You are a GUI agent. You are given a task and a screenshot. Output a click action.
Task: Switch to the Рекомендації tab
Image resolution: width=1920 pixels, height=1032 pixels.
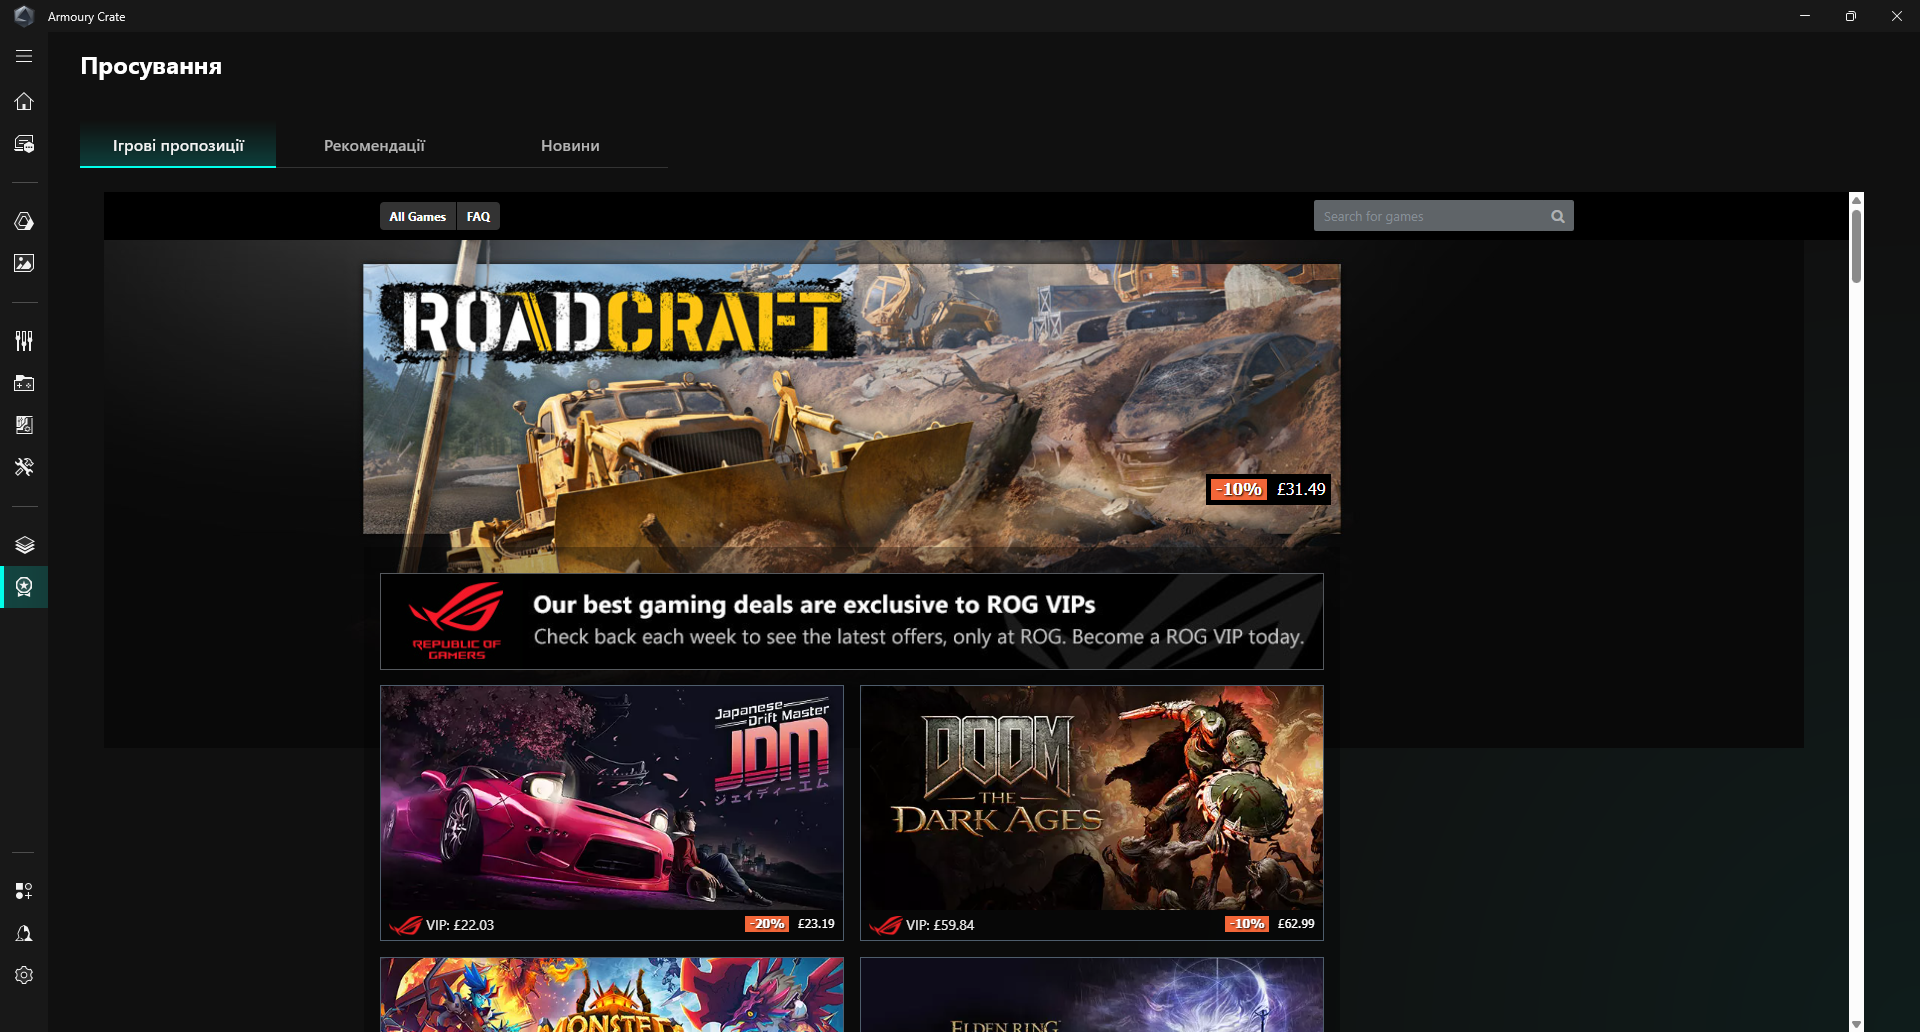374,146
